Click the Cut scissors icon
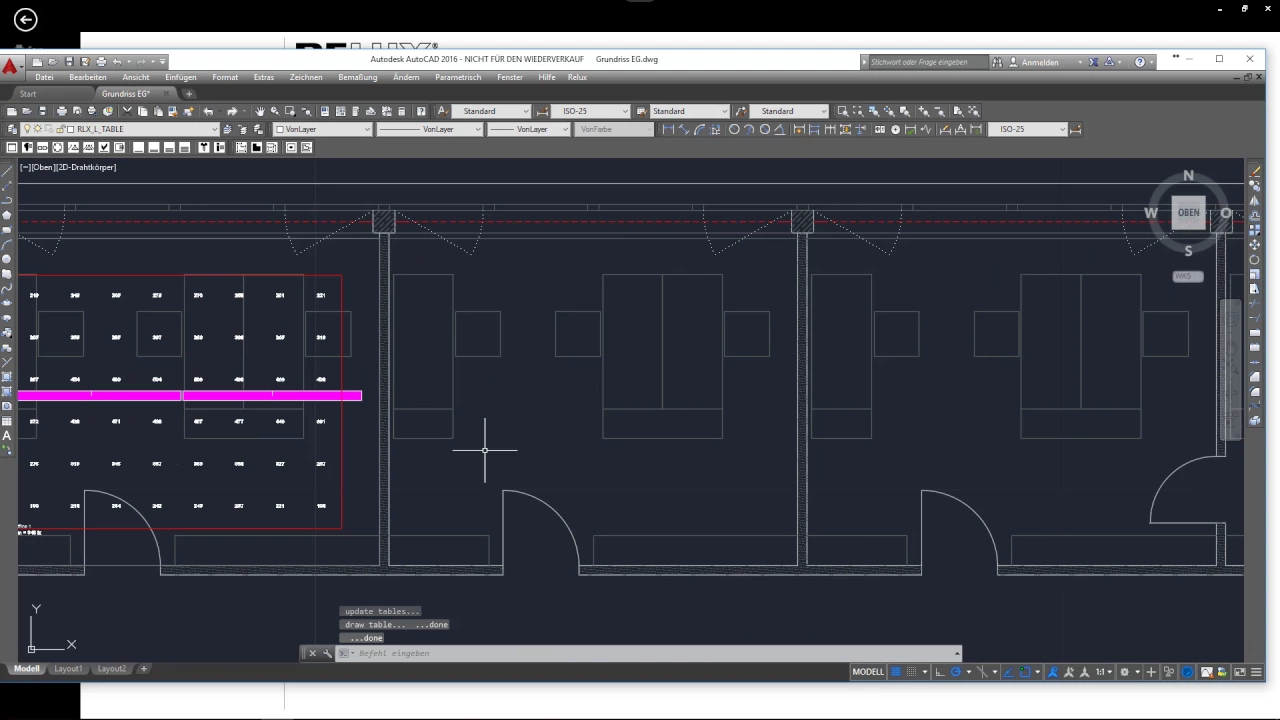This screenshot has height=720, width=1280. click(128, 111)
